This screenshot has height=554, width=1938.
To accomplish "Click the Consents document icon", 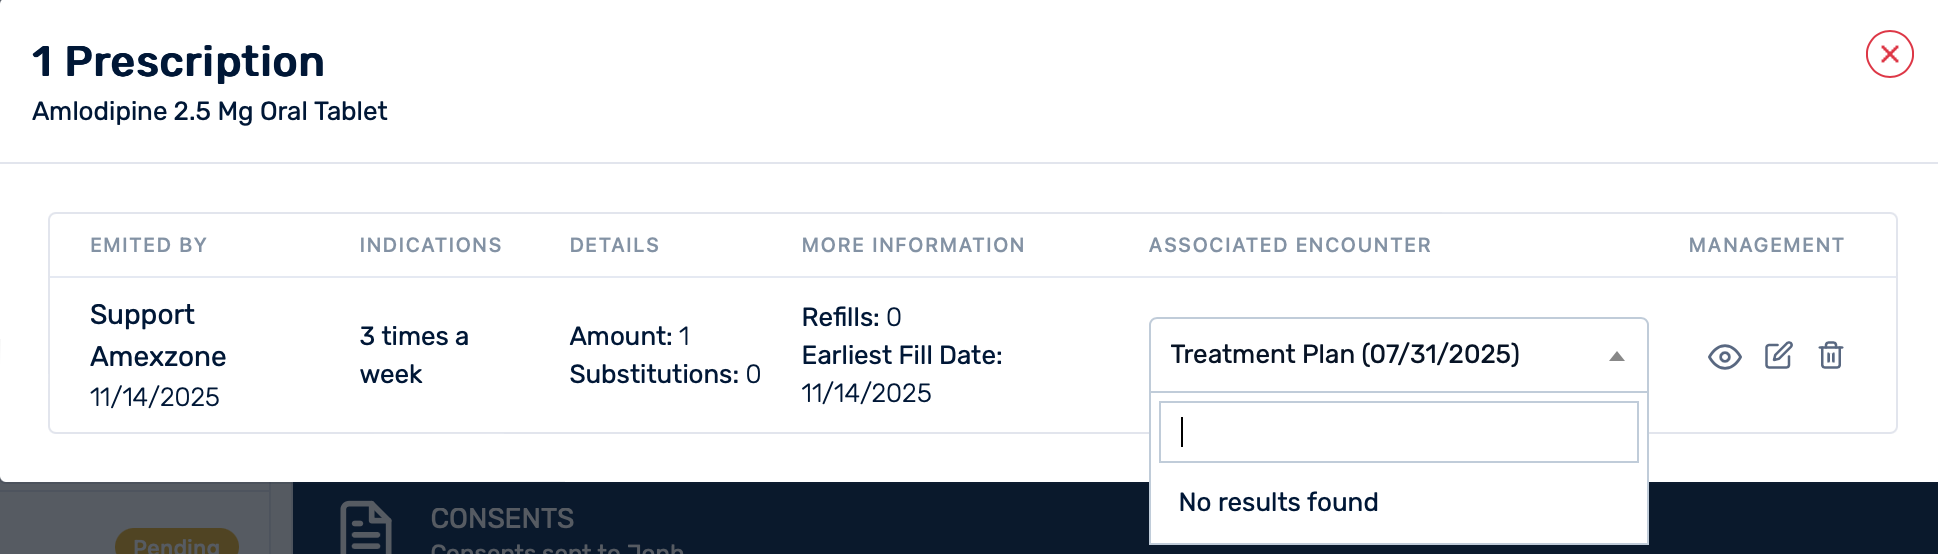I will tap(366, 527).
